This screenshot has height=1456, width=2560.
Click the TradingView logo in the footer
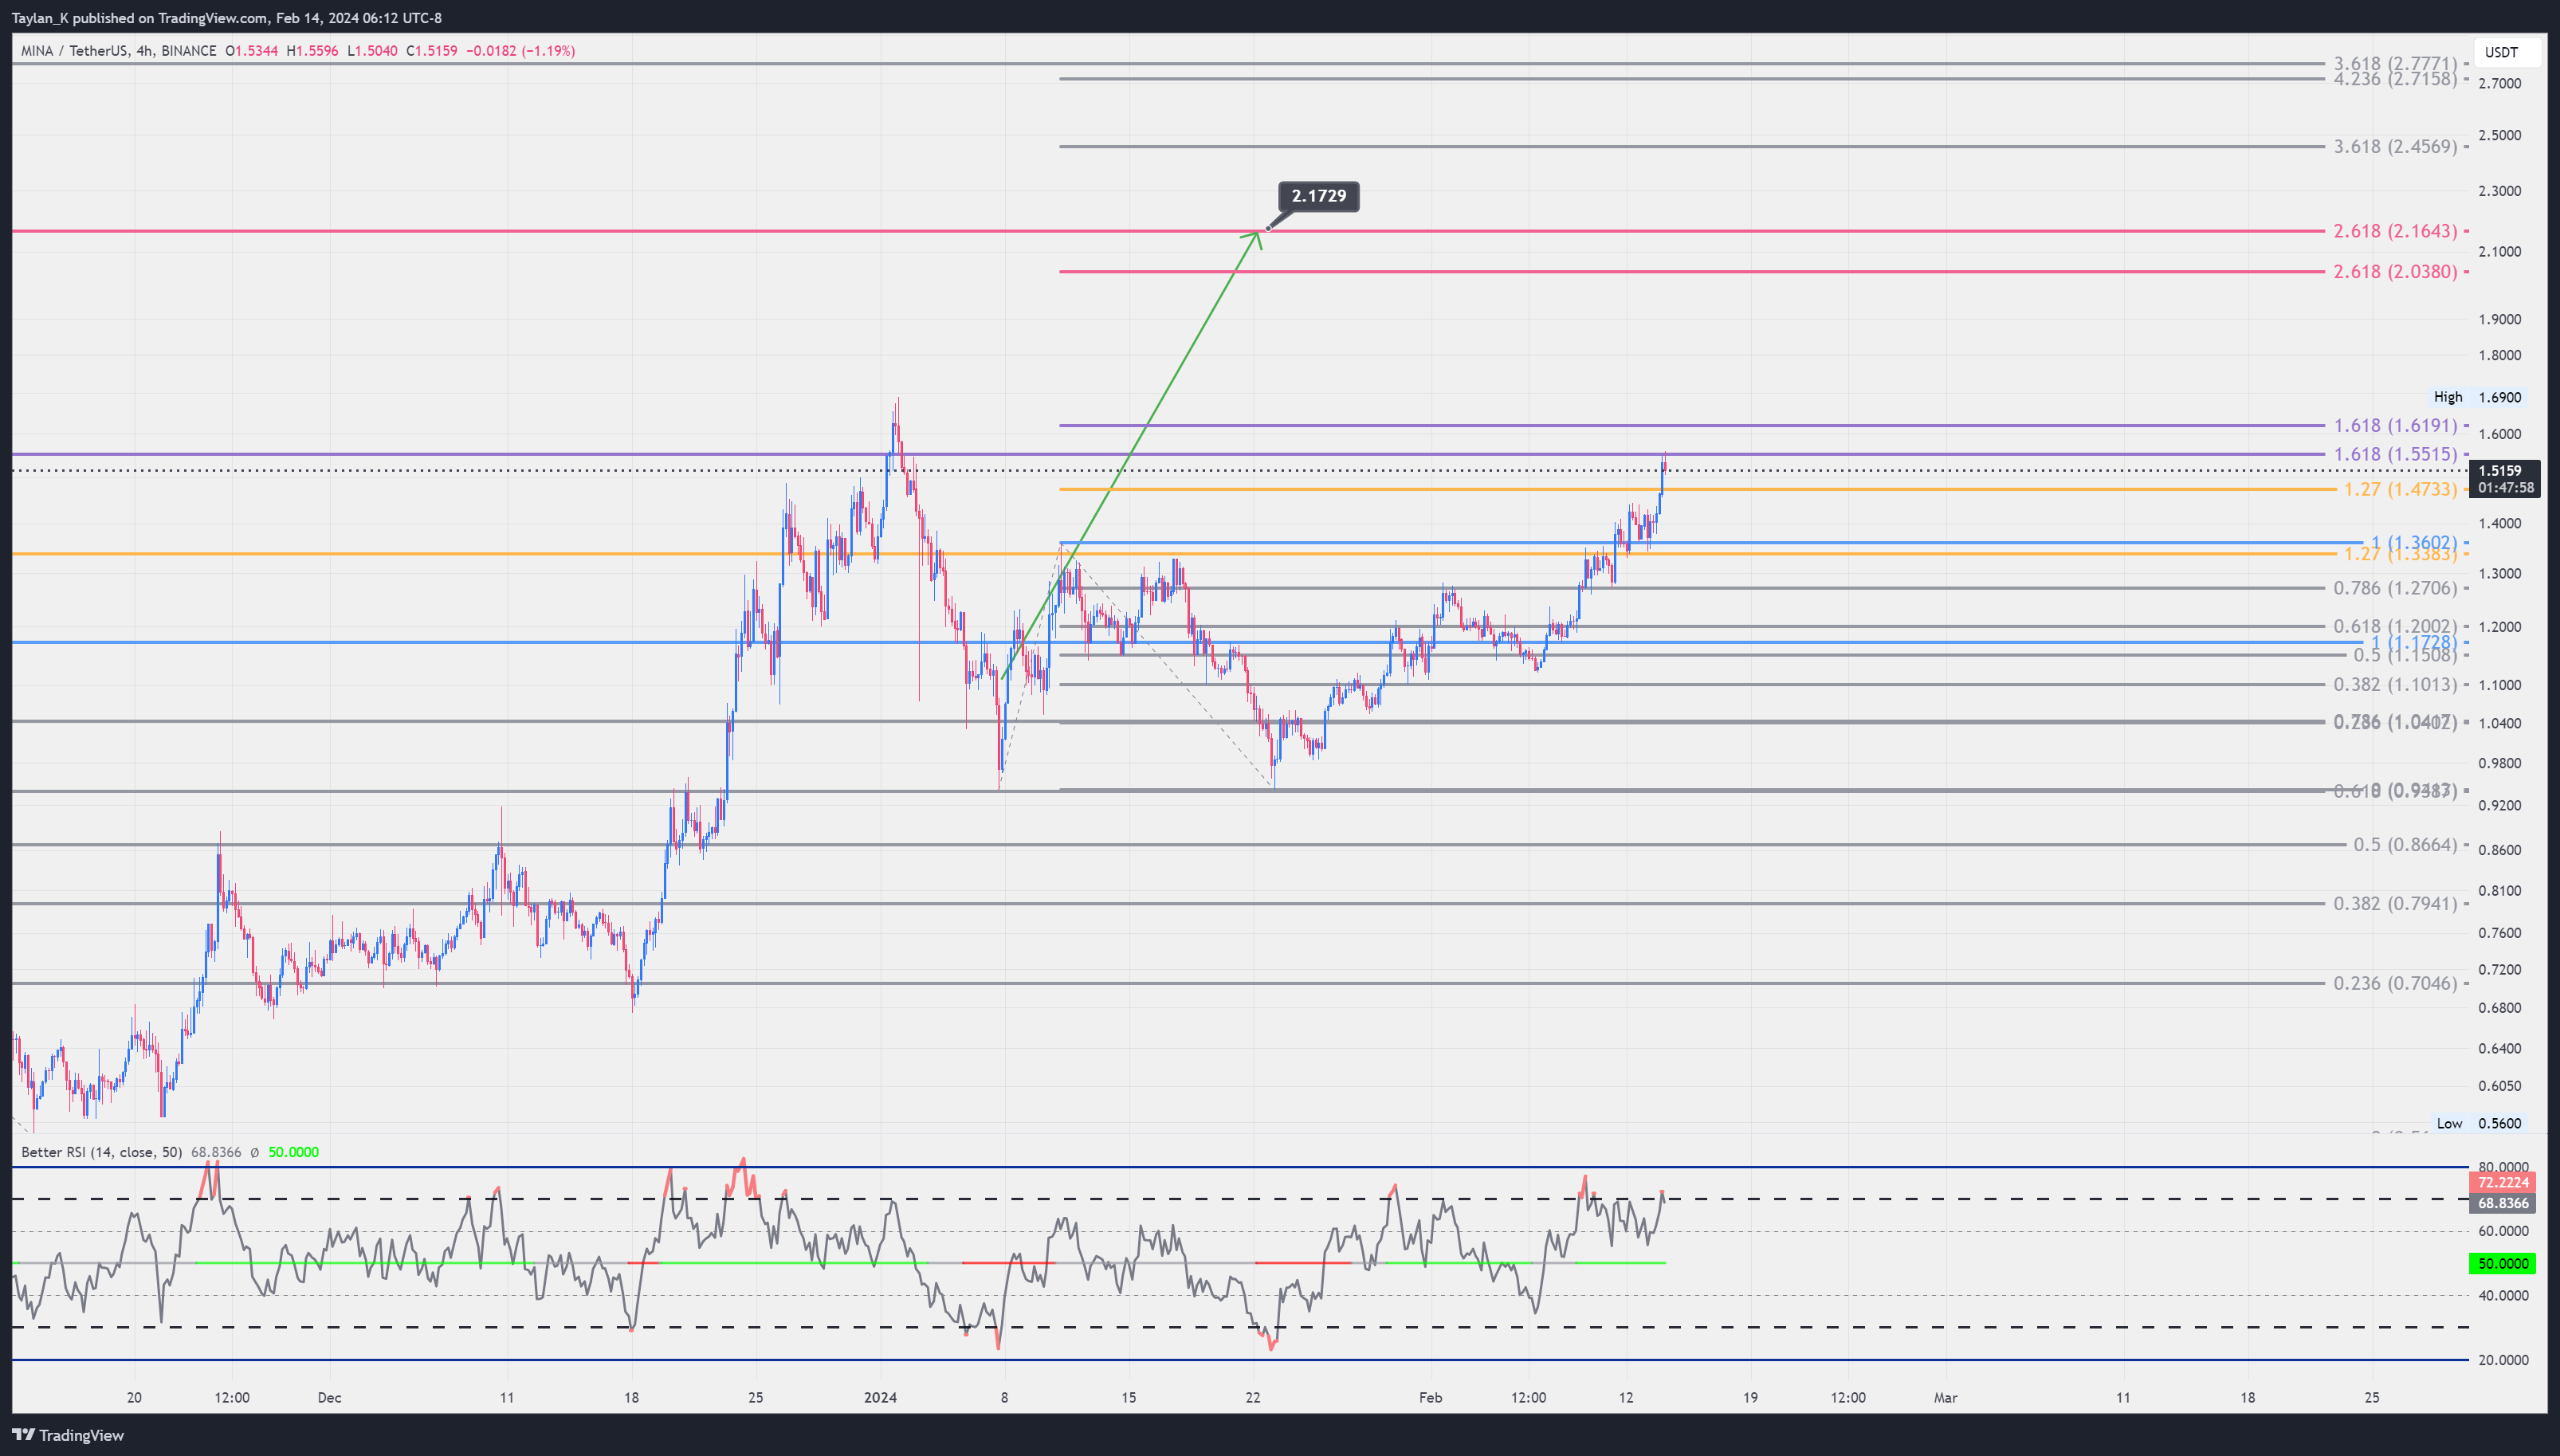point(68,1435)
